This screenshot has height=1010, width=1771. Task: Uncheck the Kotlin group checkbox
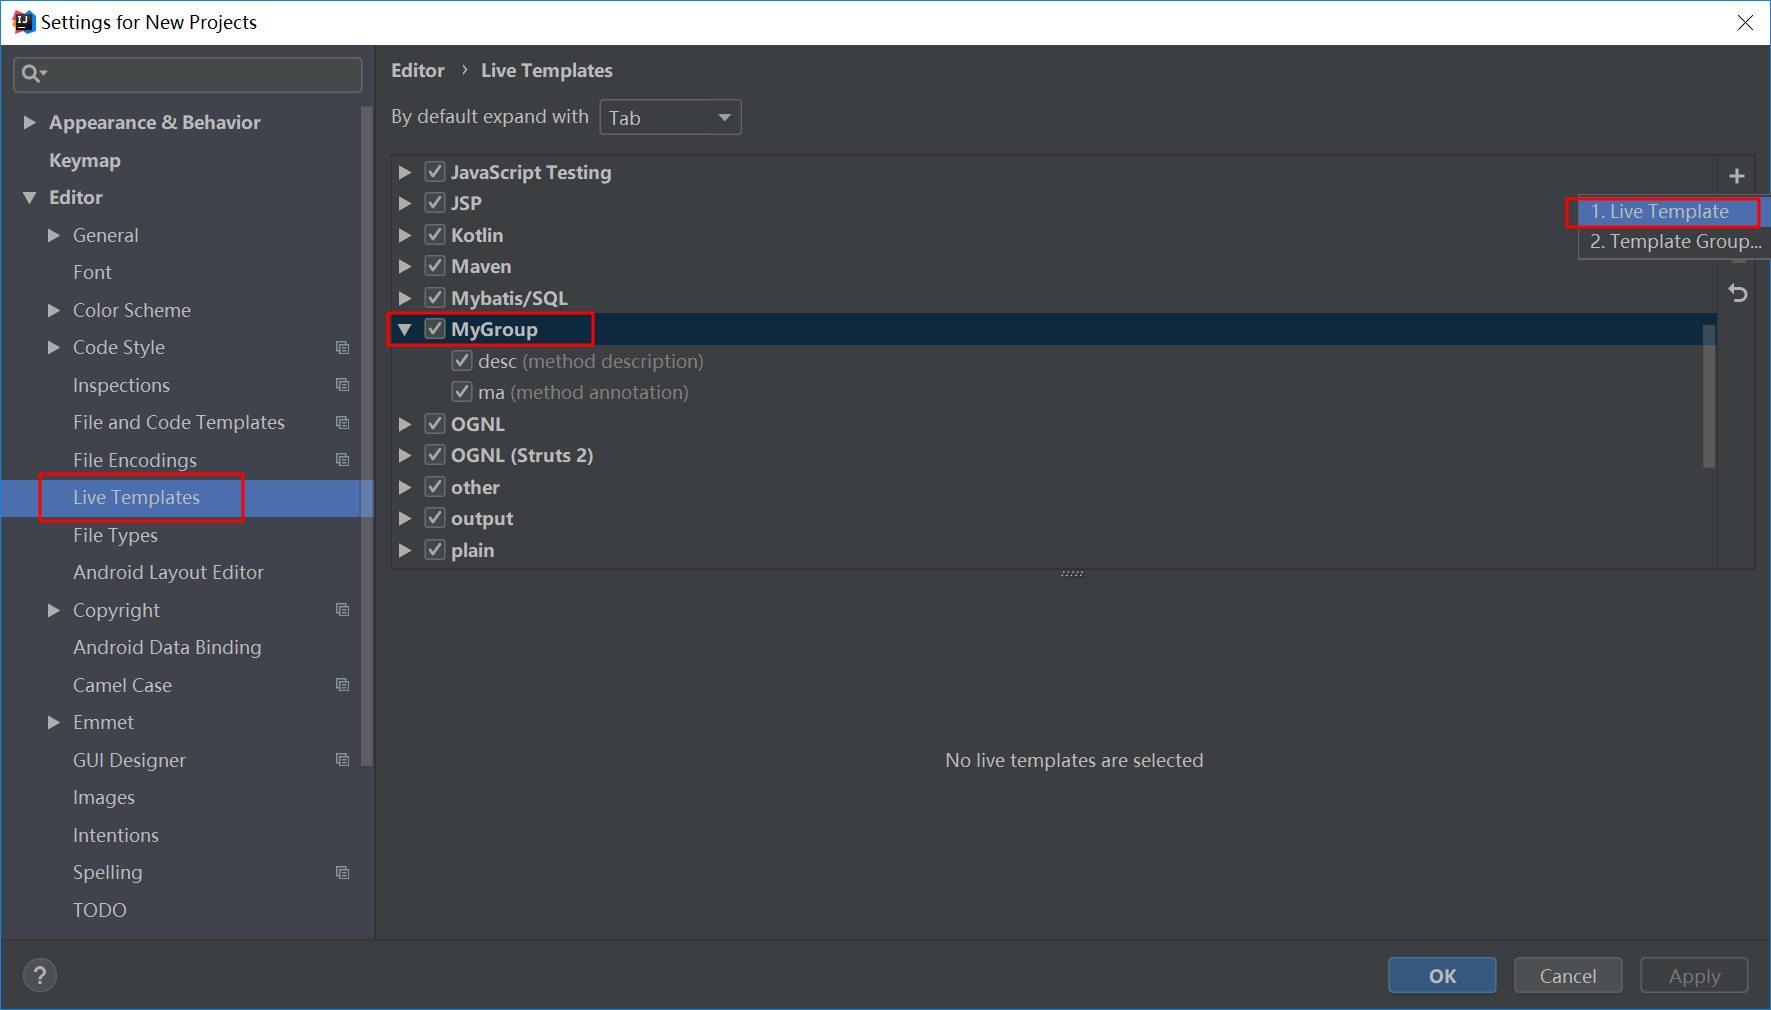[435, 235]
